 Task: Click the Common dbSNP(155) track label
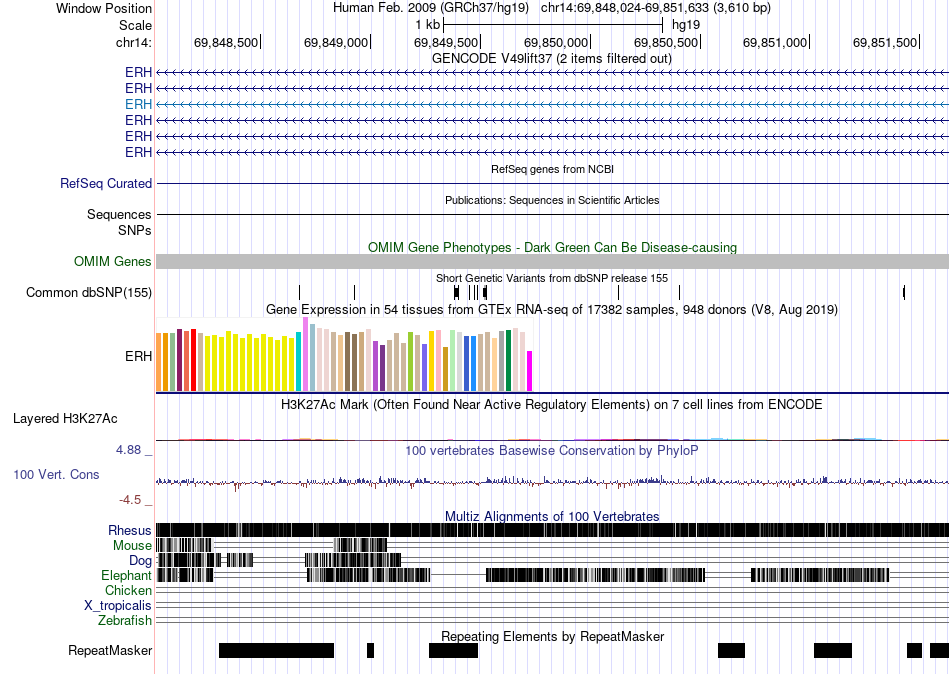(x=89, y=293)
